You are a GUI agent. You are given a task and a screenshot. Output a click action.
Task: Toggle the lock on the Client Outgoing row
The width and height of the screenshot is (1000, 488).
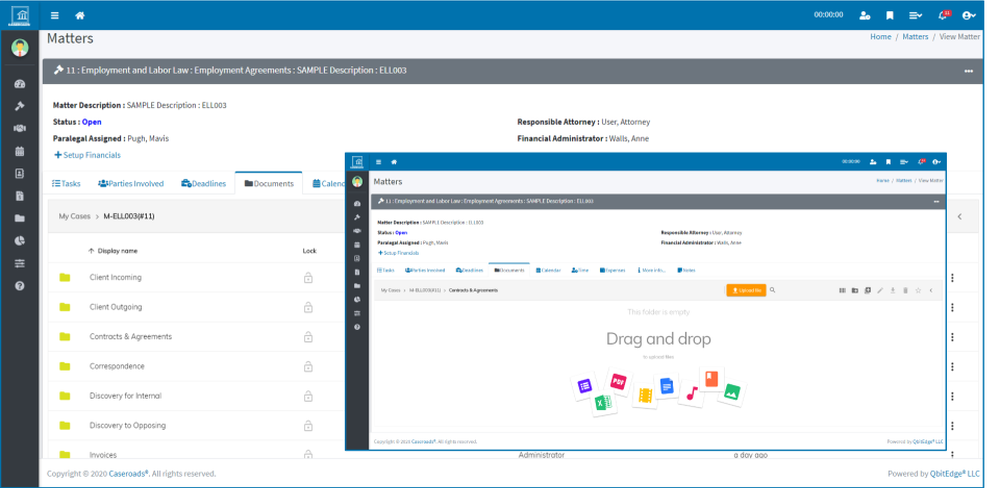point(308,307)
